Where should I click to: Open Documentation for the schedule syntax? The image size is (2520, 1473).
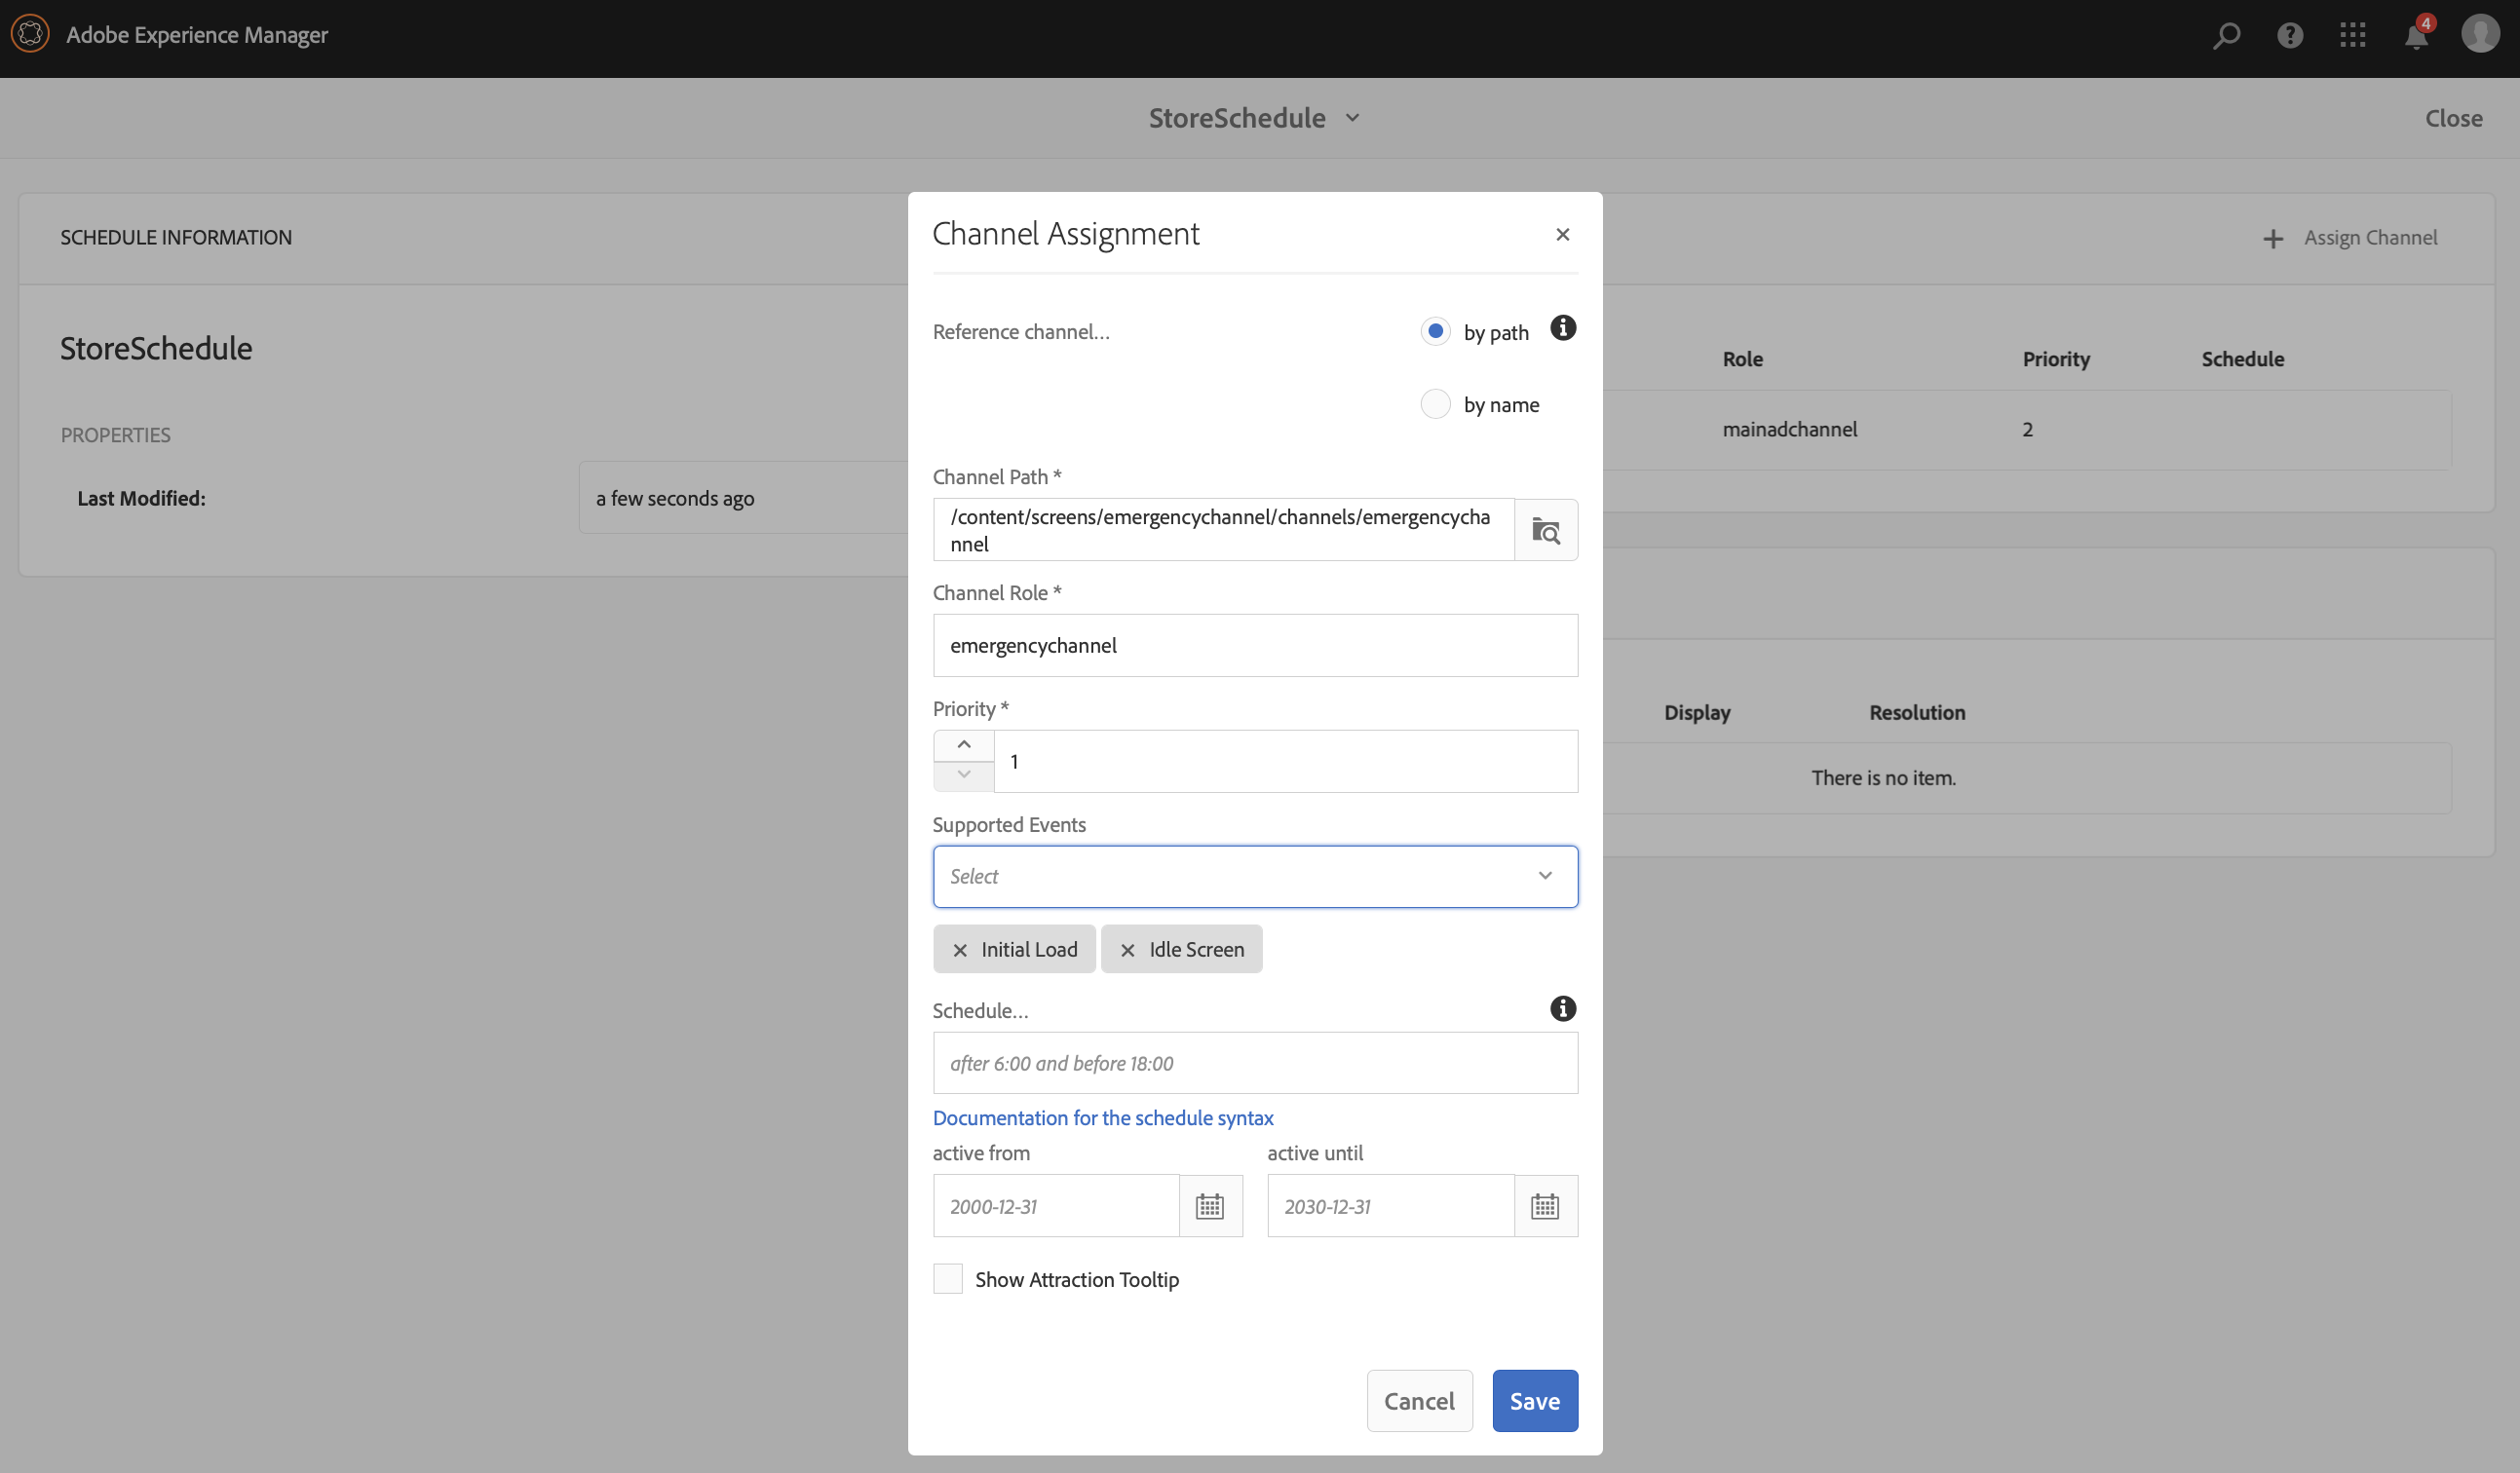click(x=1102, y=1117)
